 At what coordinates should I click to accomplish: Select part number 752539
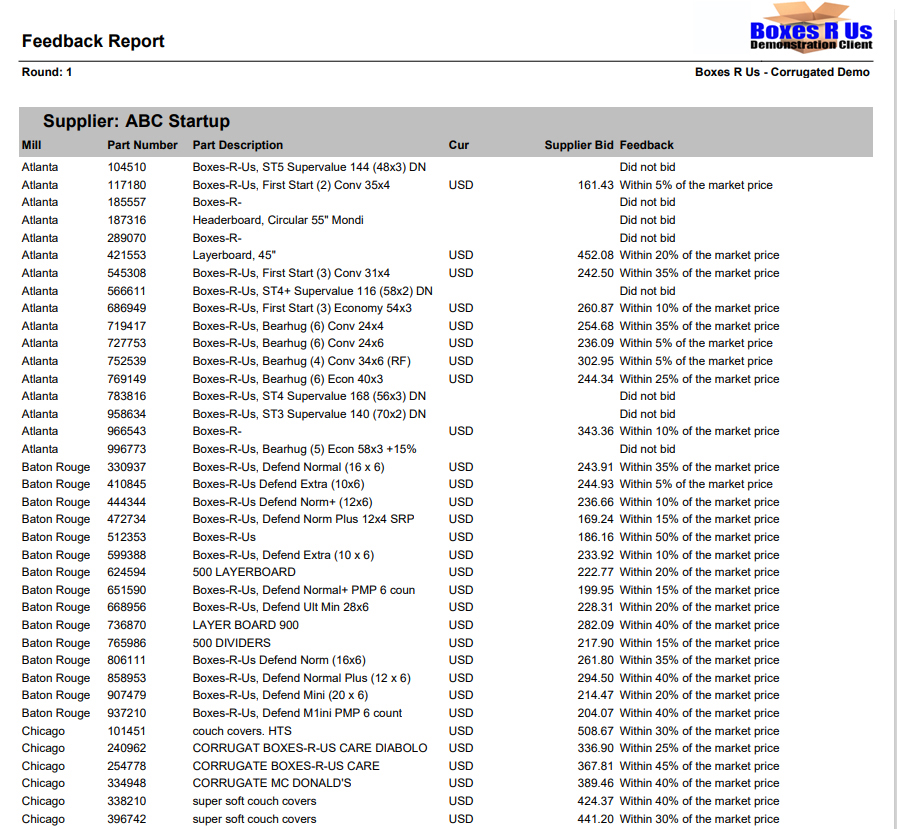point(127,361)
